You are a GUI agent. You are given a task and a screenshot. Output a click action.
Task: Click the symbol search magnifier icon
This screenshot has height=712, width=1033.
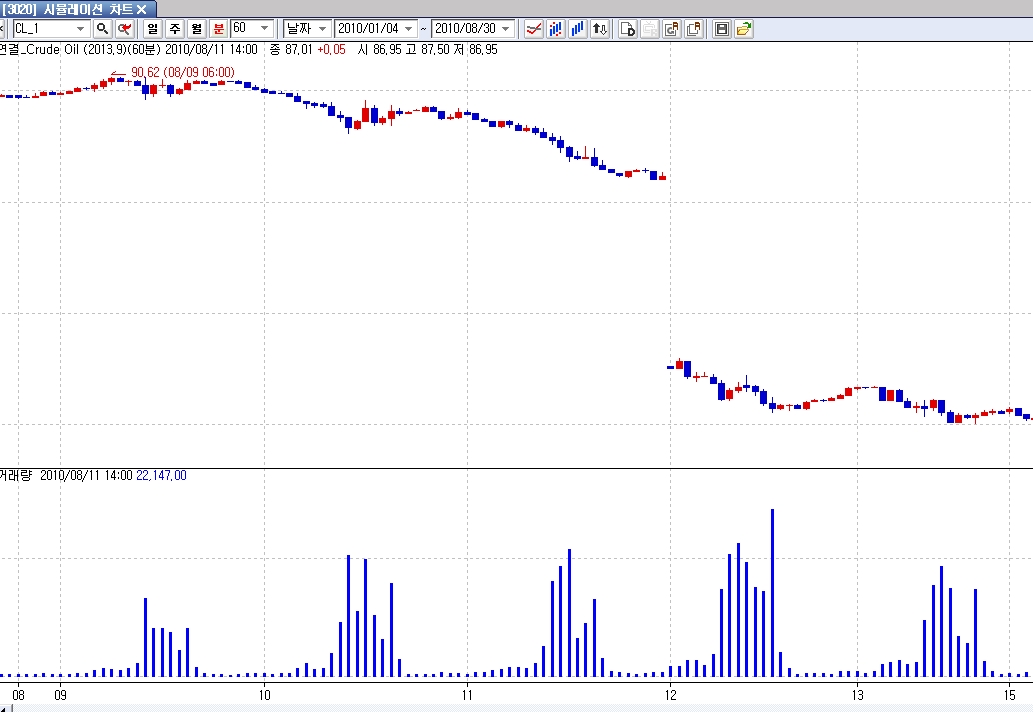coord(102,29)
